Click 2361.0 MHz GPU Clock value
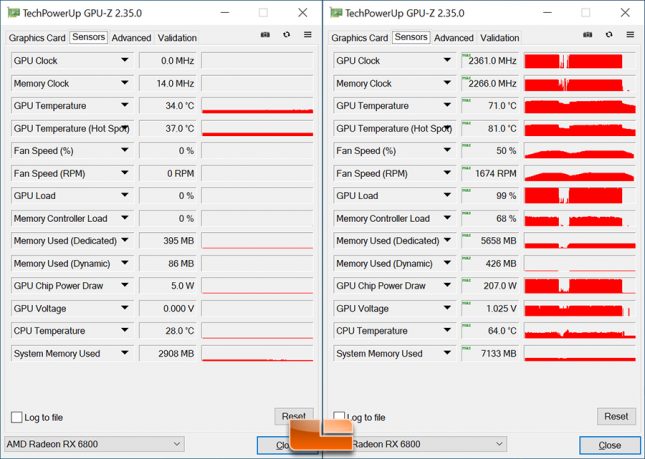Screen dimensions: 645x459 tap(490, 61)
